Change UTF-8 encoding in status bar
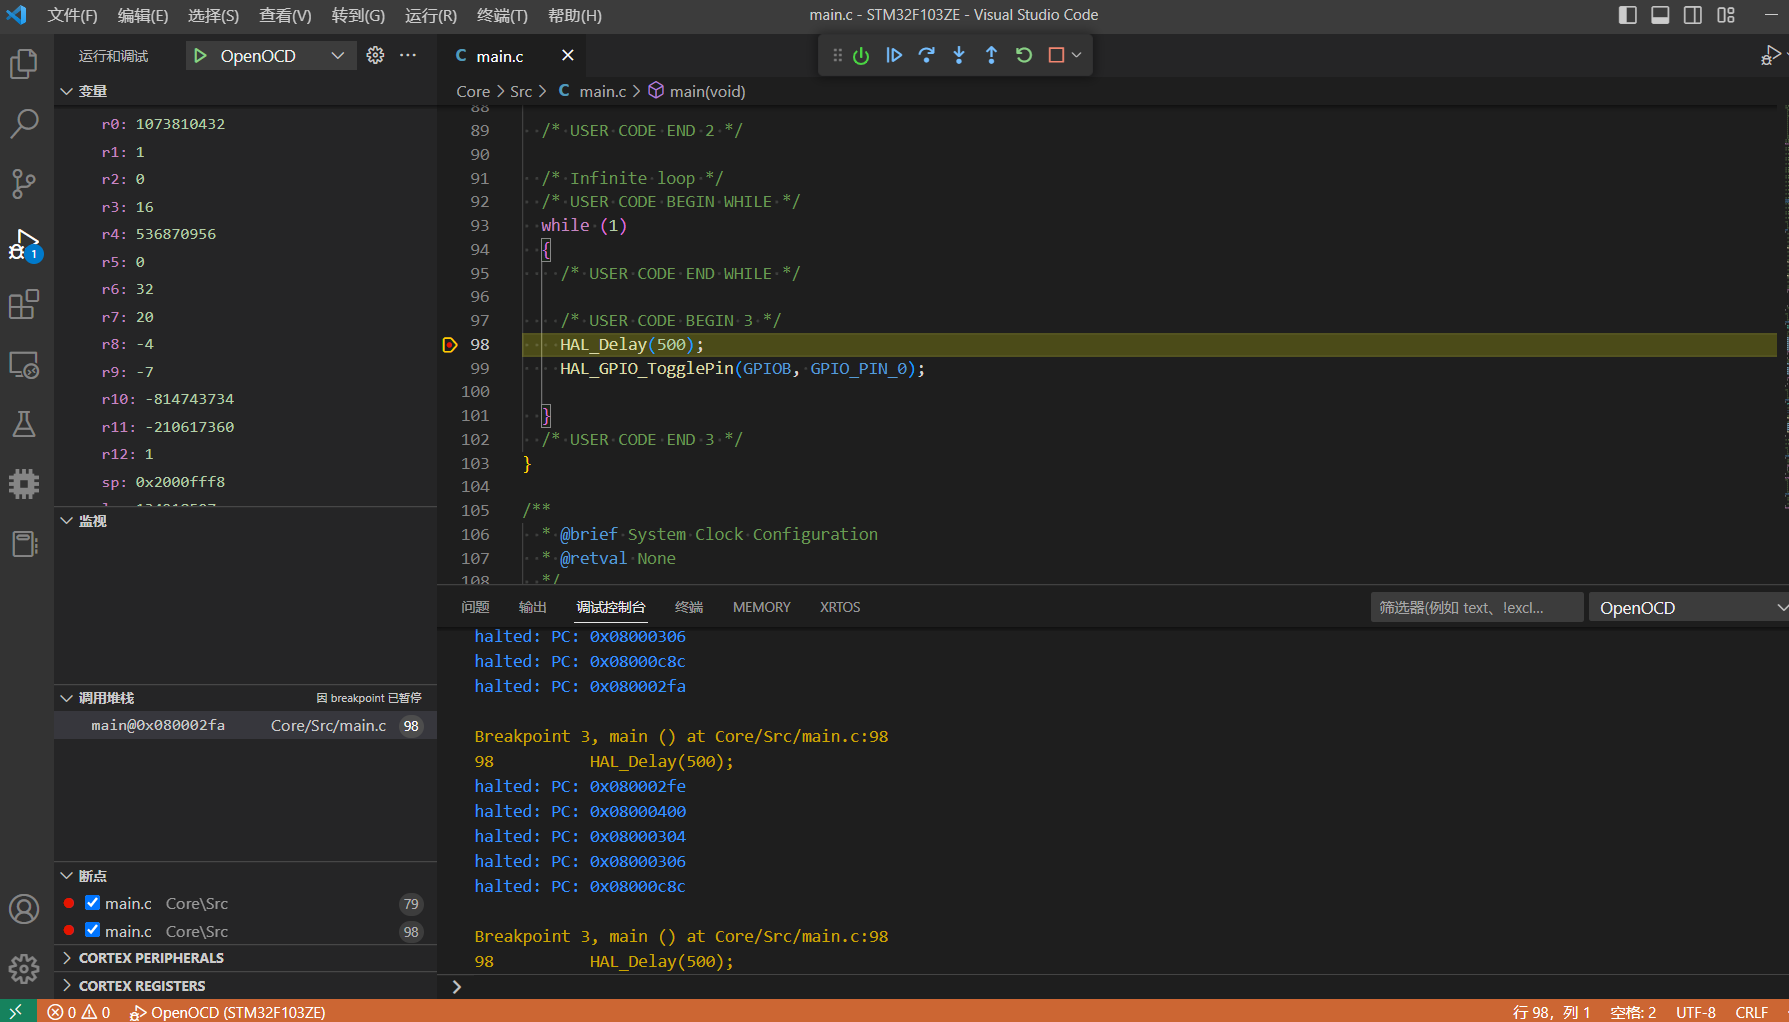This screenshot has width=1789, height=1022. 1695,1012
